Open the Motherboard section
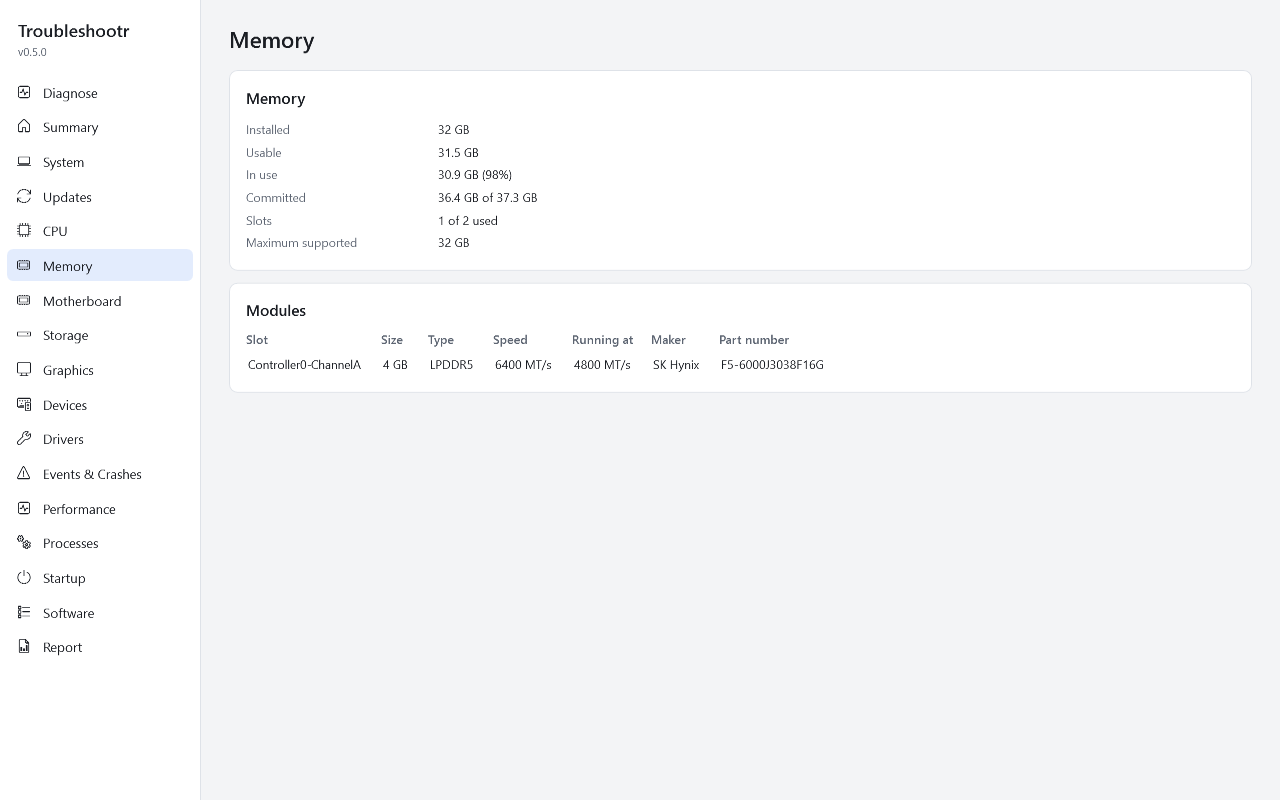 100,301
